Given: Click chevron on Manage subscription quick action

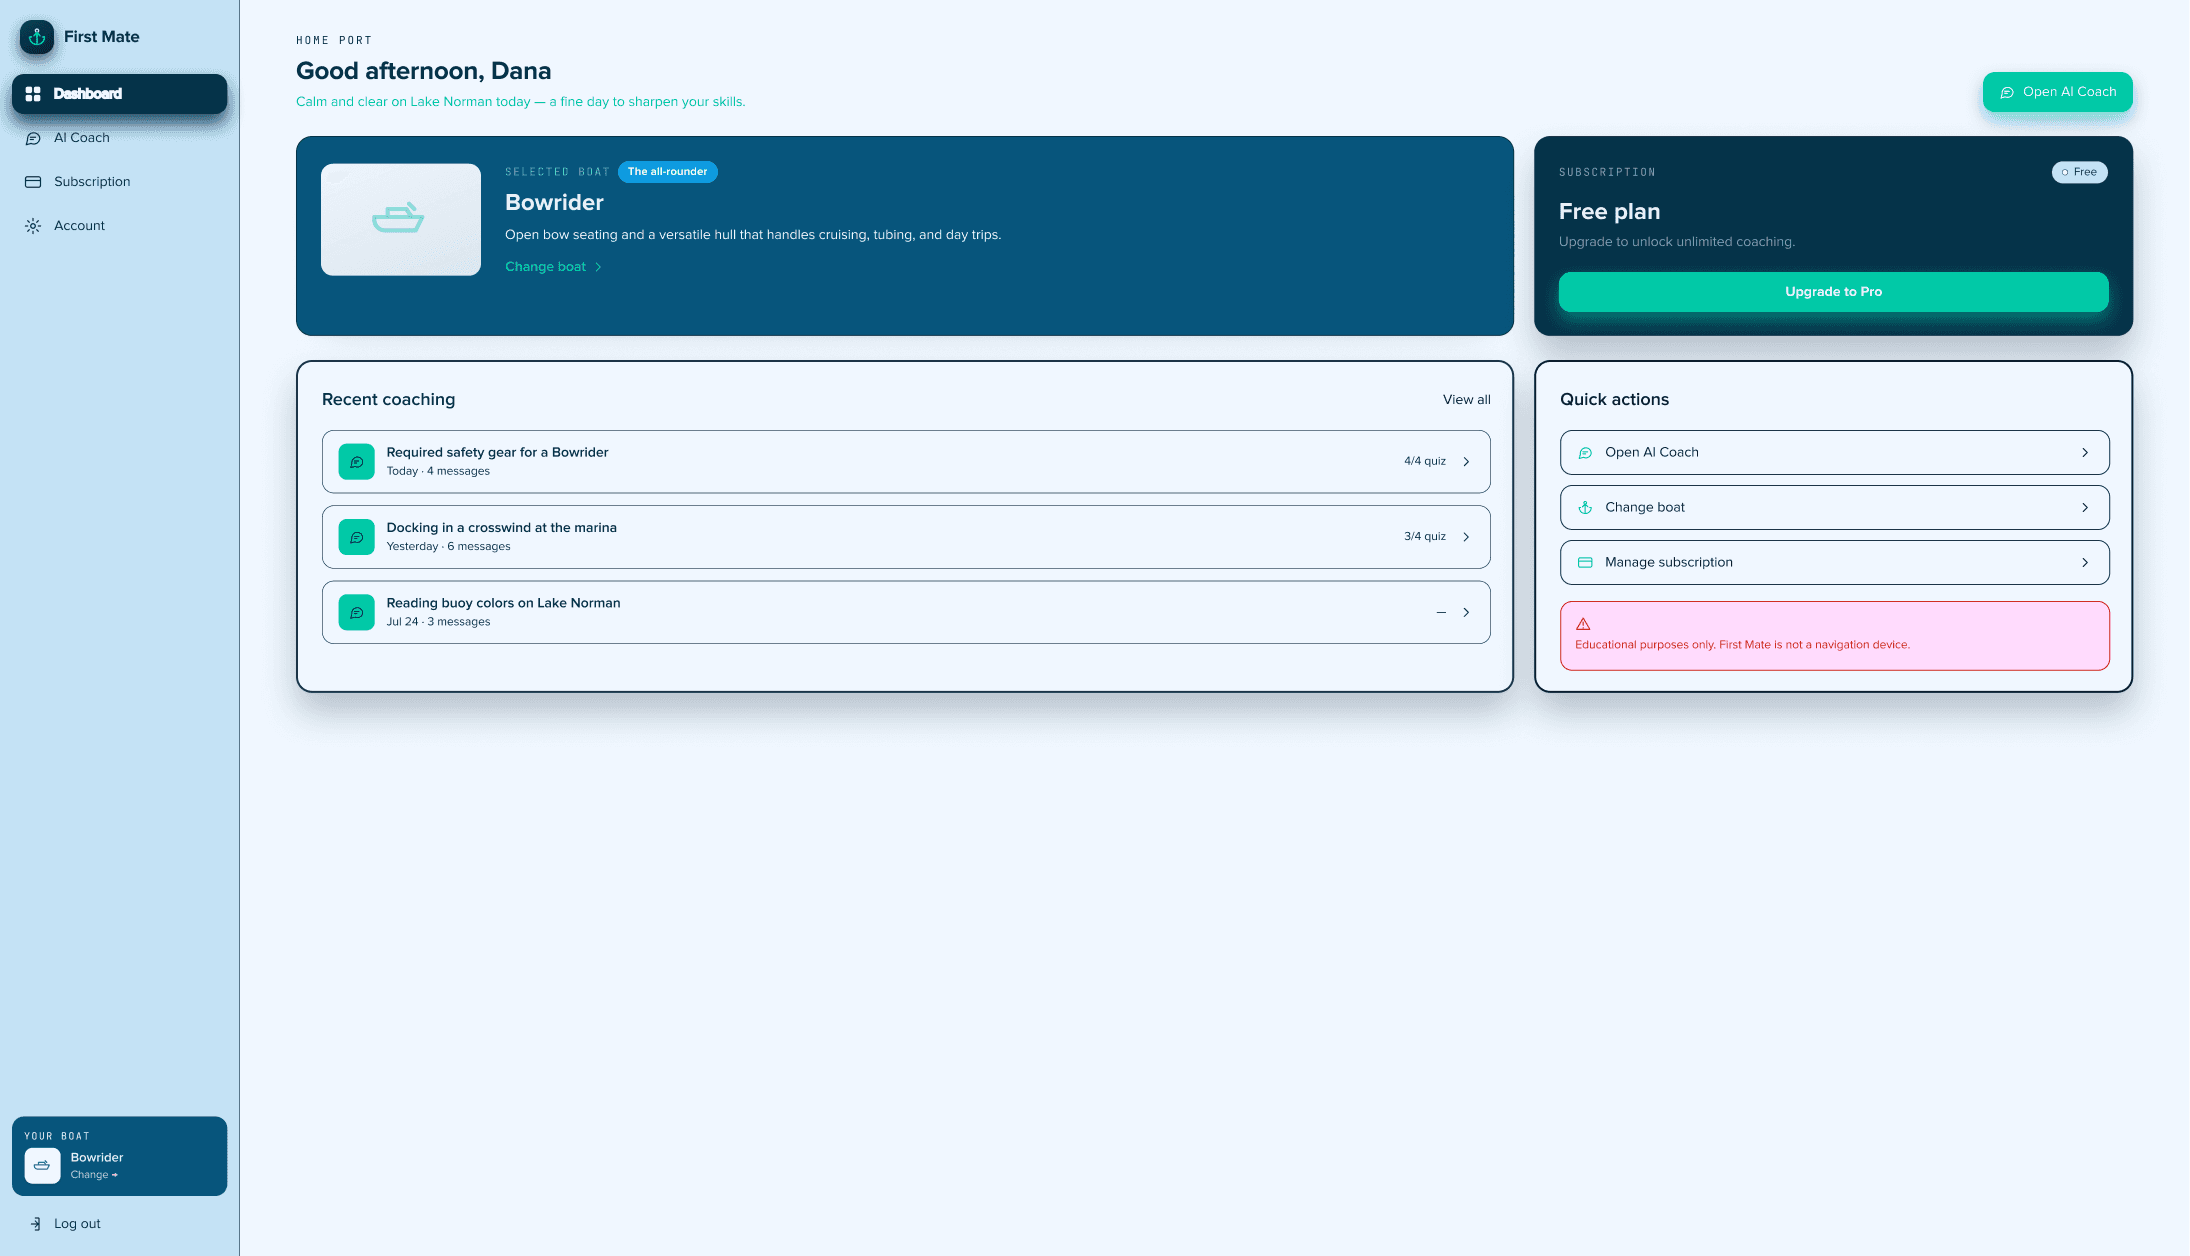Looking at the screenshot, I should 2085,563.
